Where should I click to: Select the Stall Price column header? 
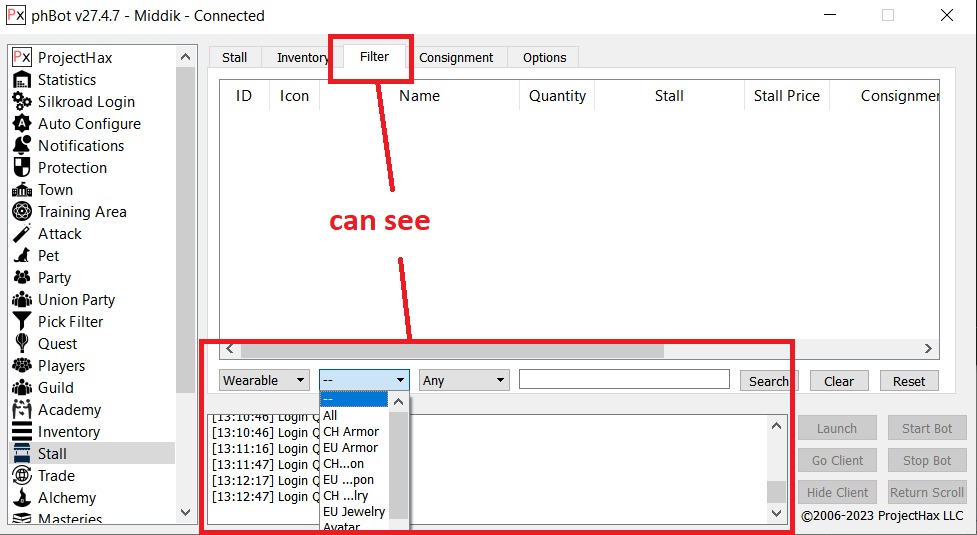tap(786, 96)
